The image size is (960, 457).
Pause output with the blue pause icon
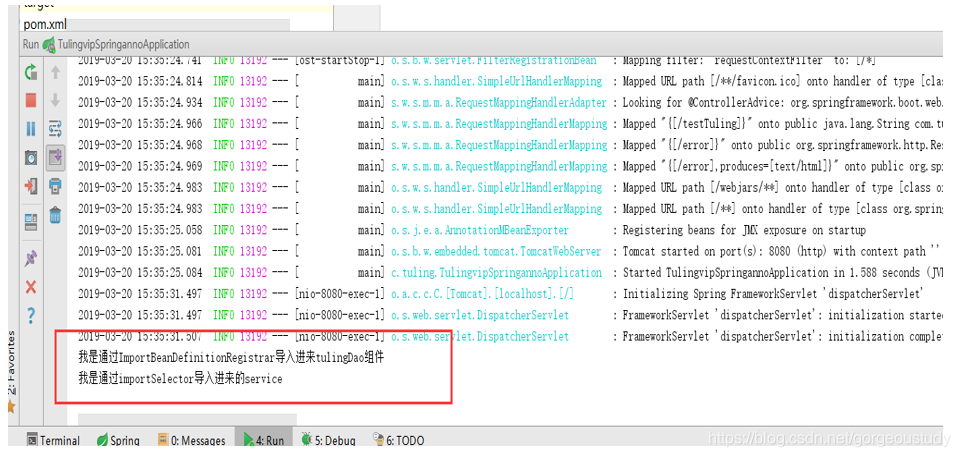pyautogui.click(x=31, y=129)
